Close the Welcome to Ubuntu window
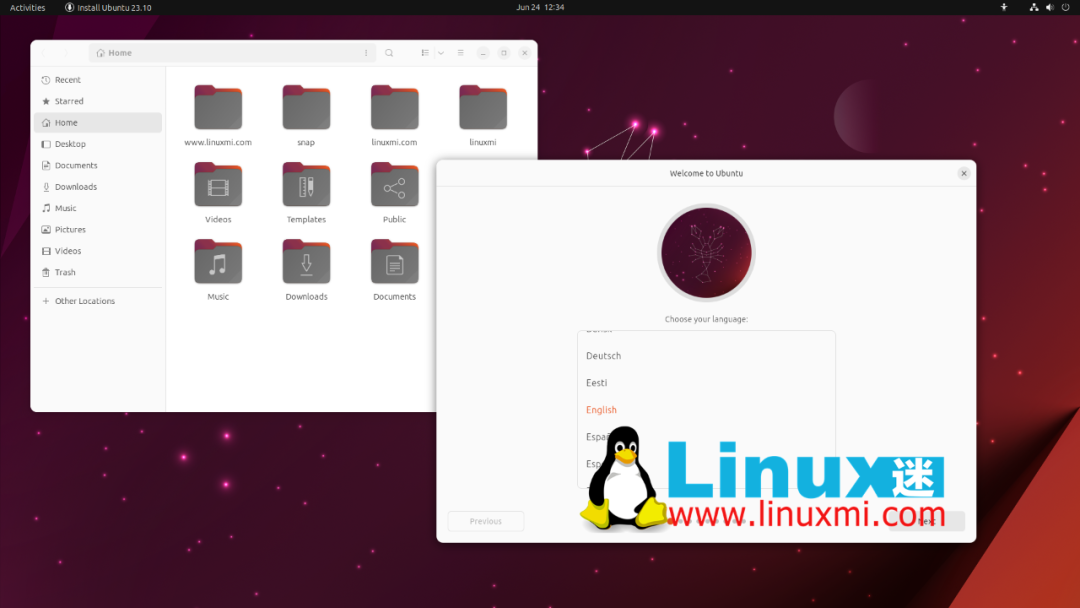 click(x=964, y=174)
